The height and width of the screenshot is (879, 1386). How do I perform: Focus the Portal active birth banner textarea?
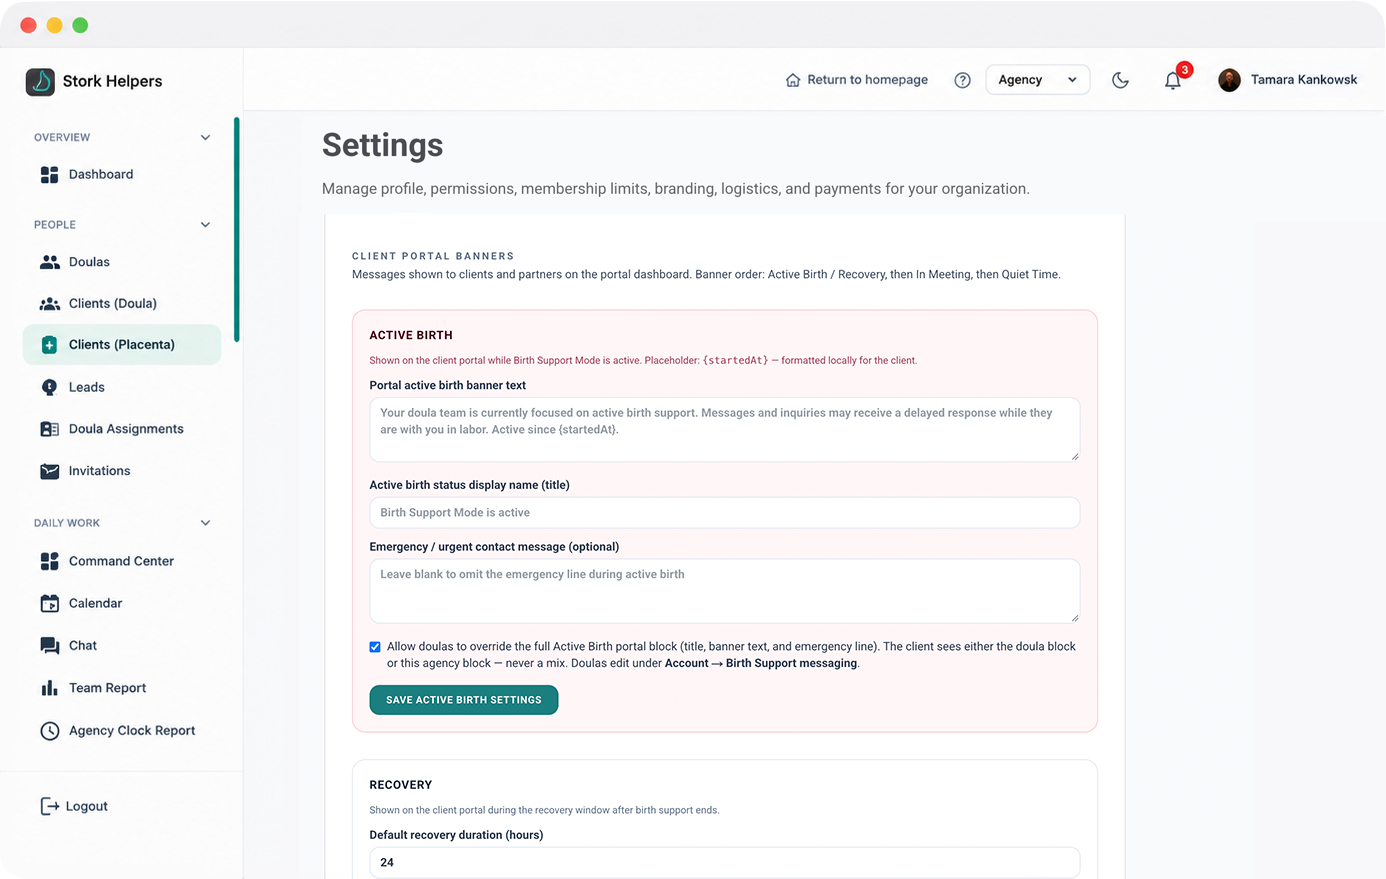click(725, 430)
